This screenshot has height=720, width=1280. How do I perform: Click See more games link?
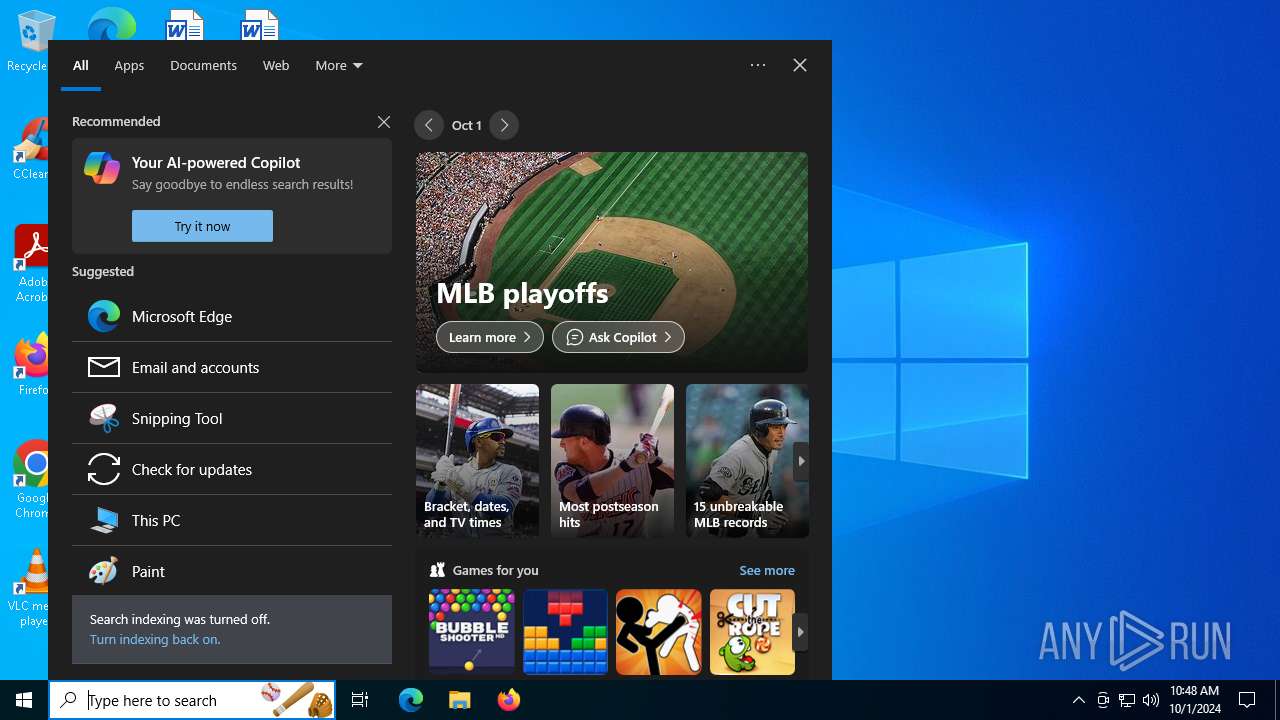coord(767,570)
